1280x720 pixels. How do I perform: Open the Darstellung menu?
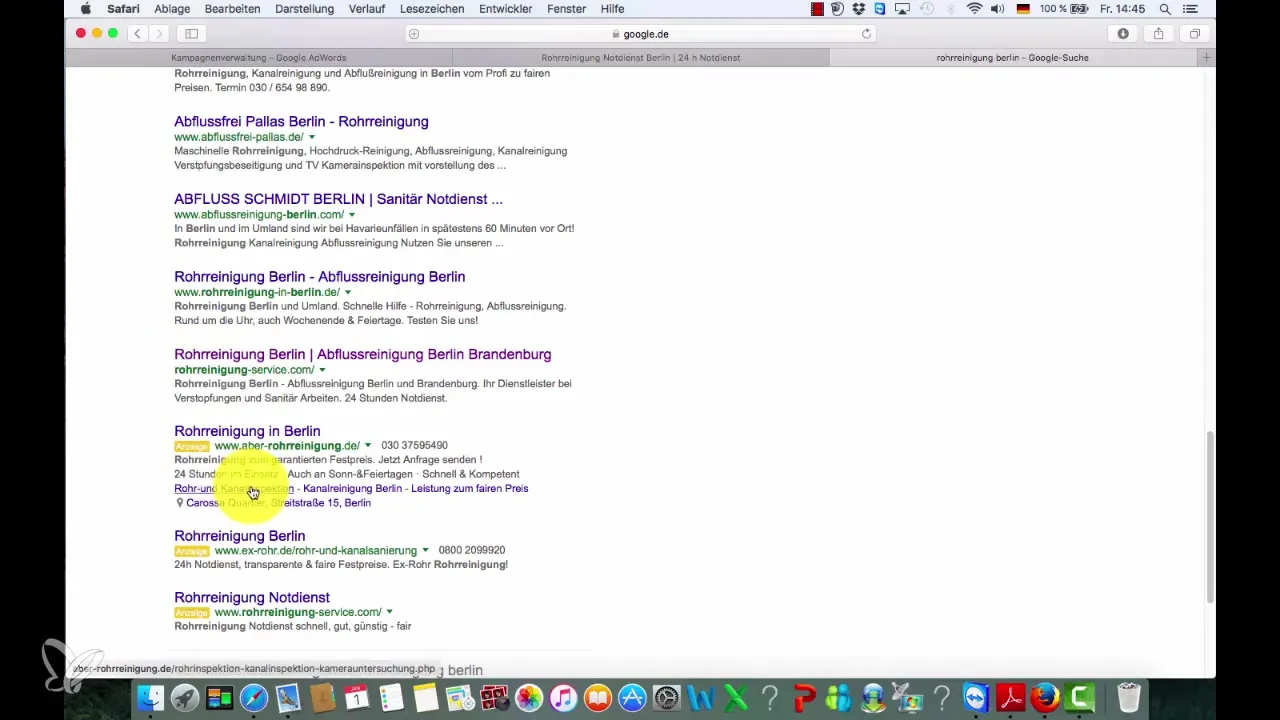click(304, 9)
